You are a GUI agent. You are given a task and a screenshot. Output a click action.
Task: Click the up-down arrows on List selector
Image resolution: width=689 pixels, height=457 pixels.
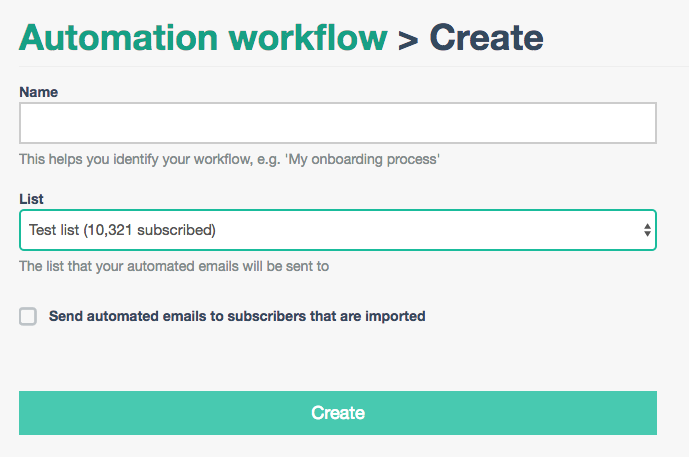click(x=647, y=231)
